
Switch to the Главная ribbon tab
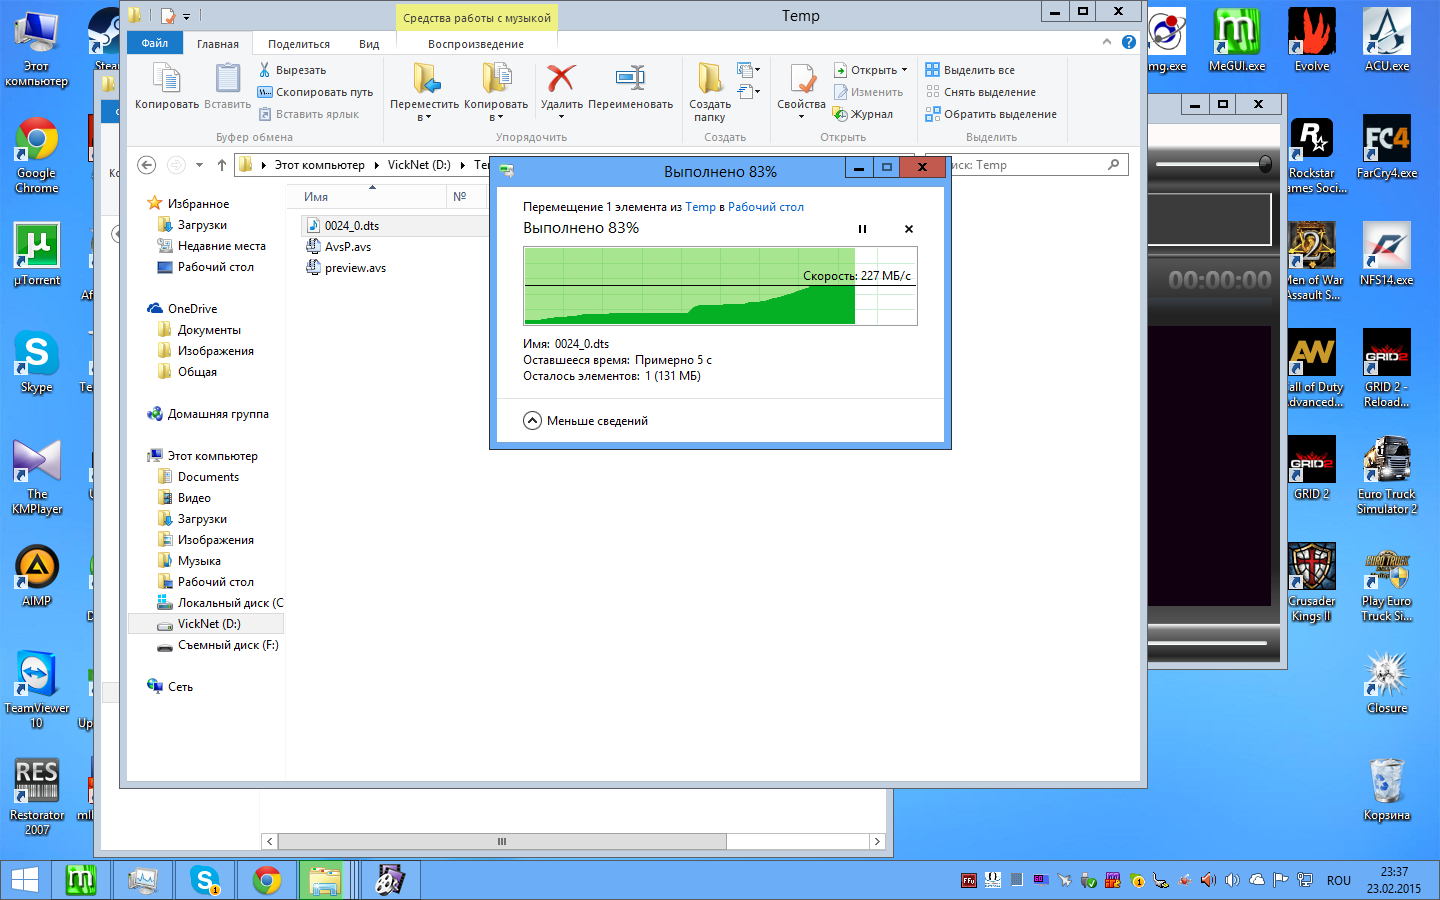(218, 44)
